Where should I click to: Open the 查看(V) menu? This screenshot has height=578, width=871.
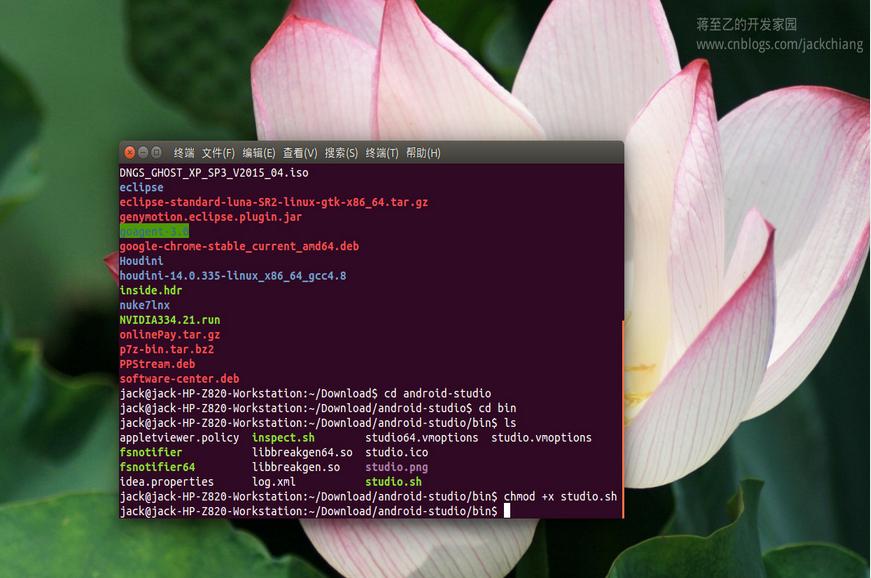(x=300, y=153)
